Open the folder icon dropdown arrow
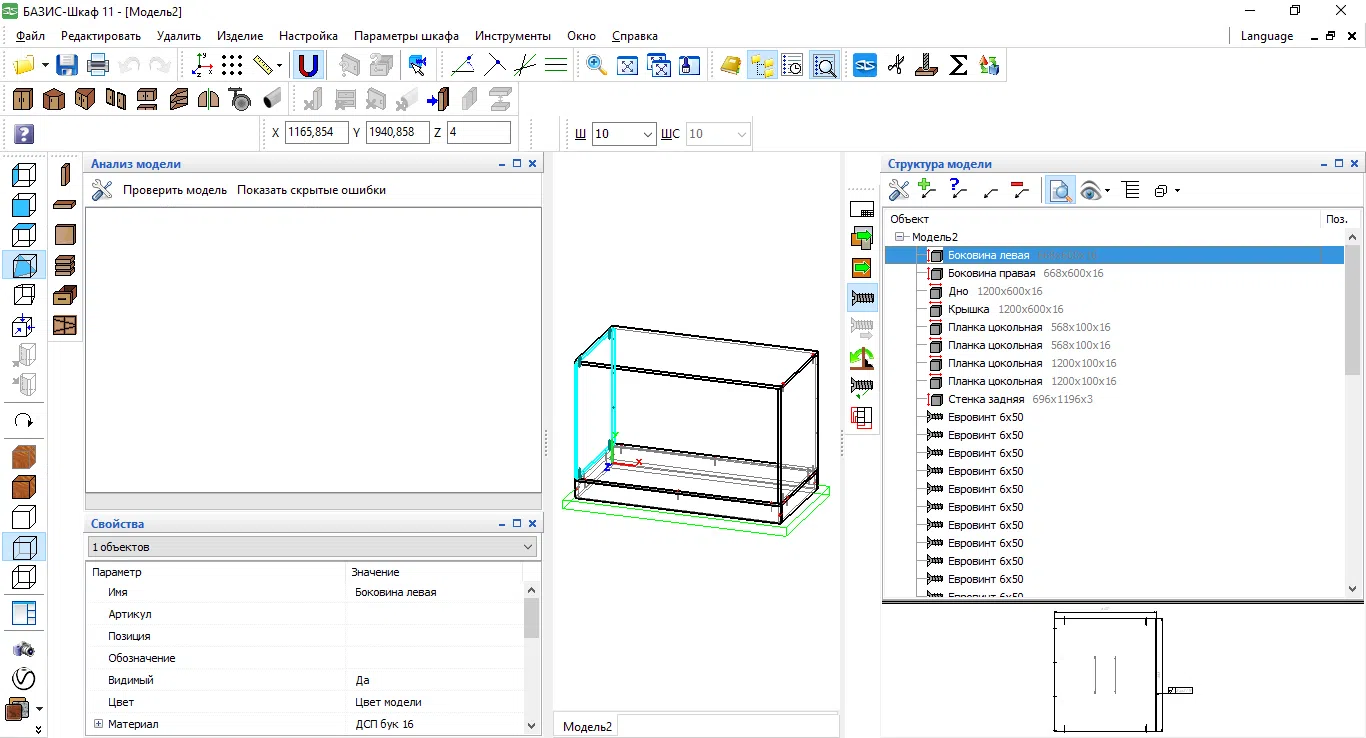The height and width of the screenshot is (738, 1366). pos(45,66)
